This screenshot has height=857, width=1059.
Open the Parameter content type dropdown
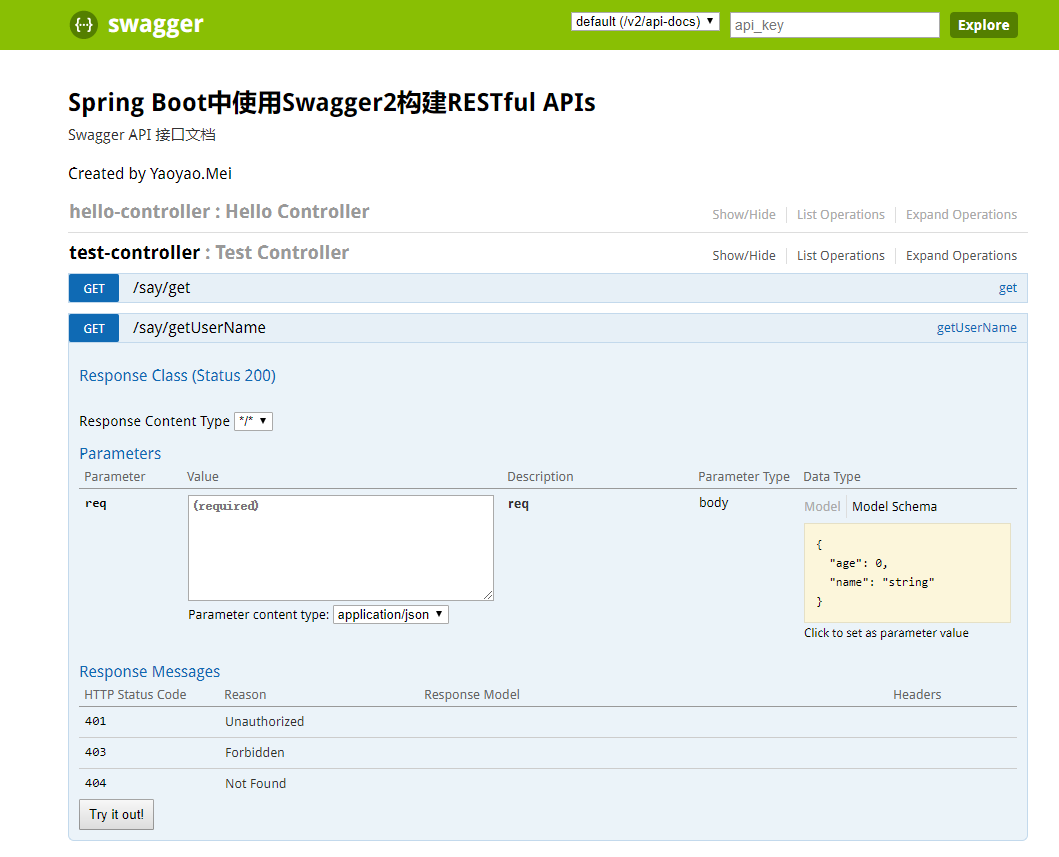[x=390, y=615]
